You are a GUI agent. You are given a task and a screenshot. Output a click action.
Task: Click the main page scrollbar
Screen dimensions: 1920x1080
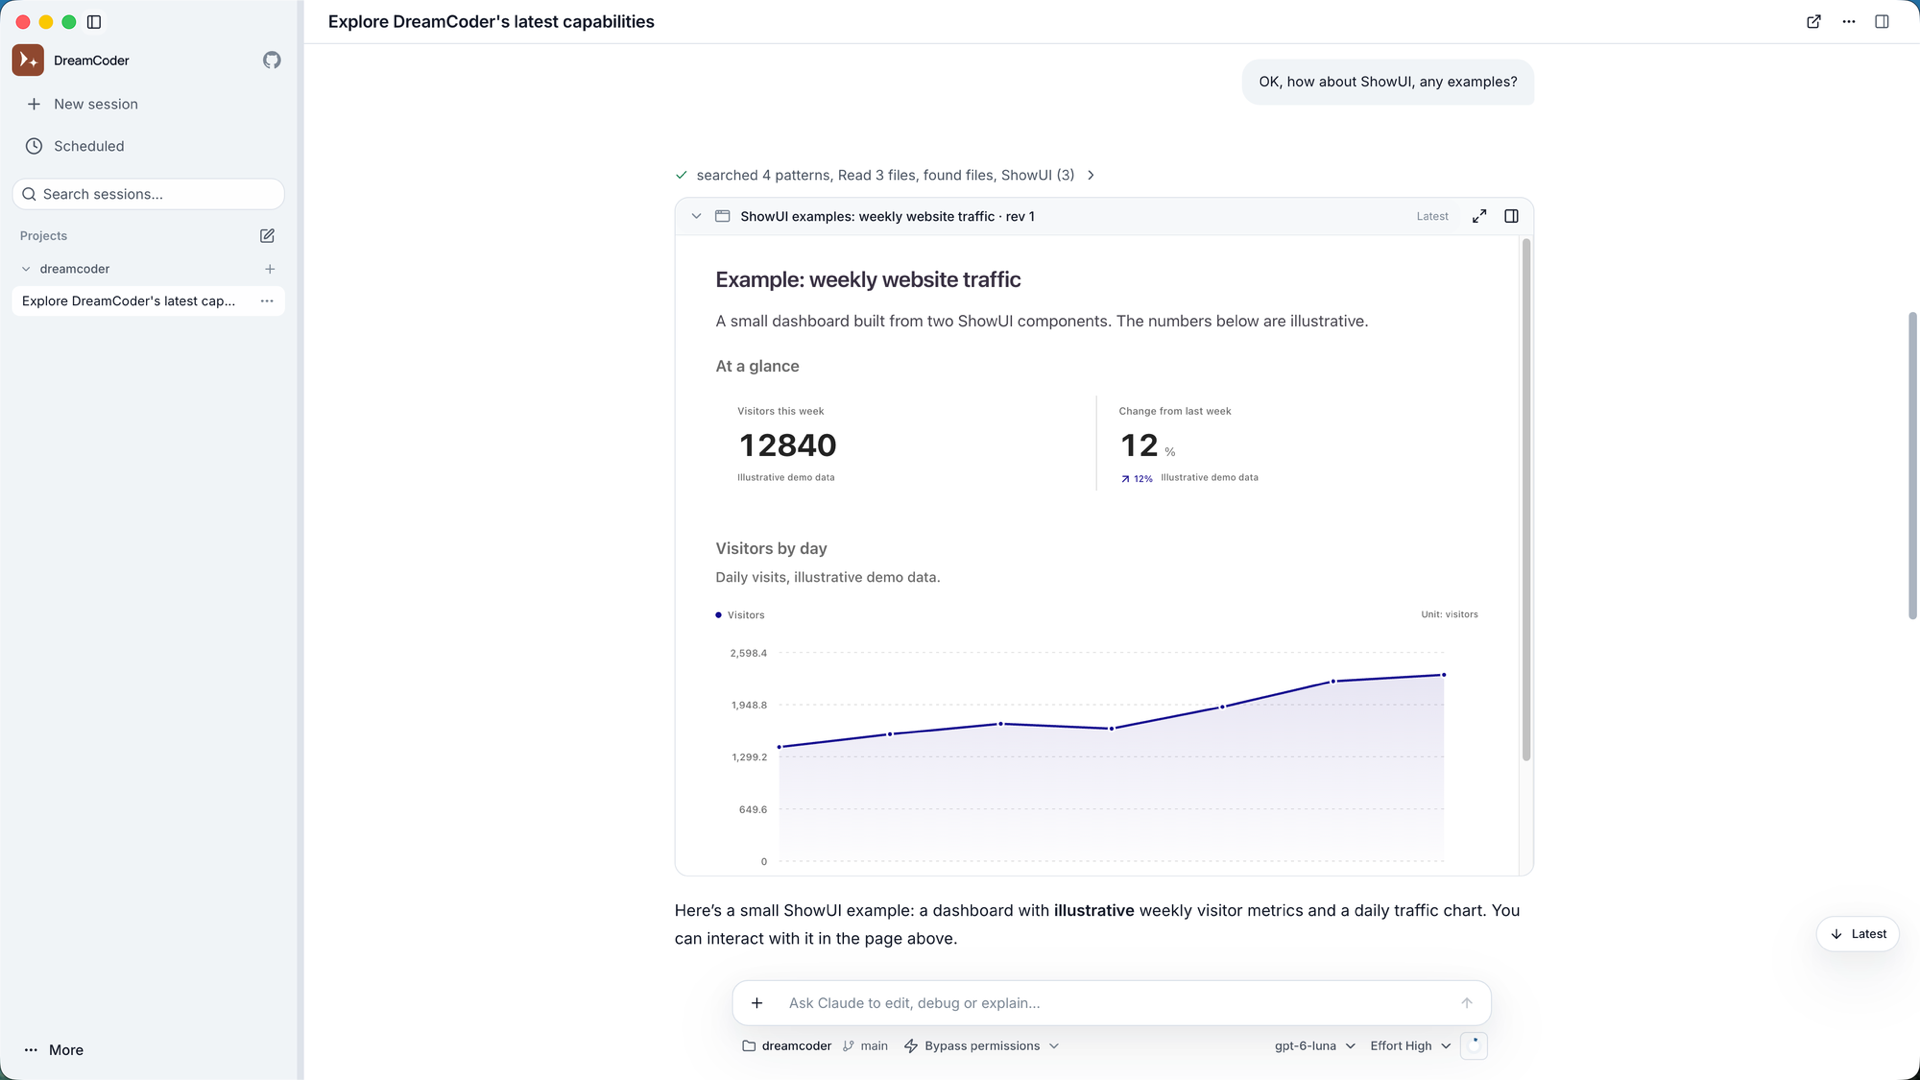(x=1912, y=466)
